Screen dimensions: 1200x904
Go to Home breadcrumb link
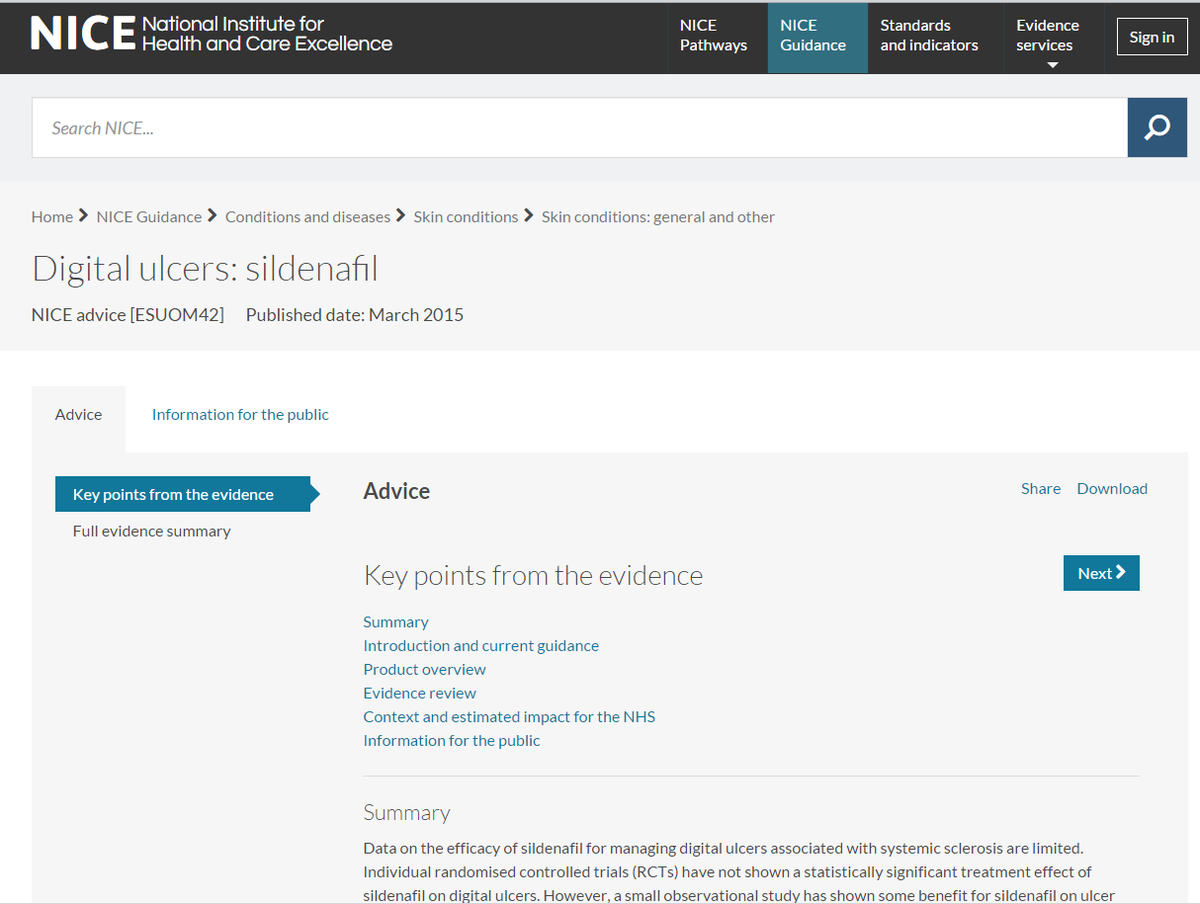pos(52,217)
